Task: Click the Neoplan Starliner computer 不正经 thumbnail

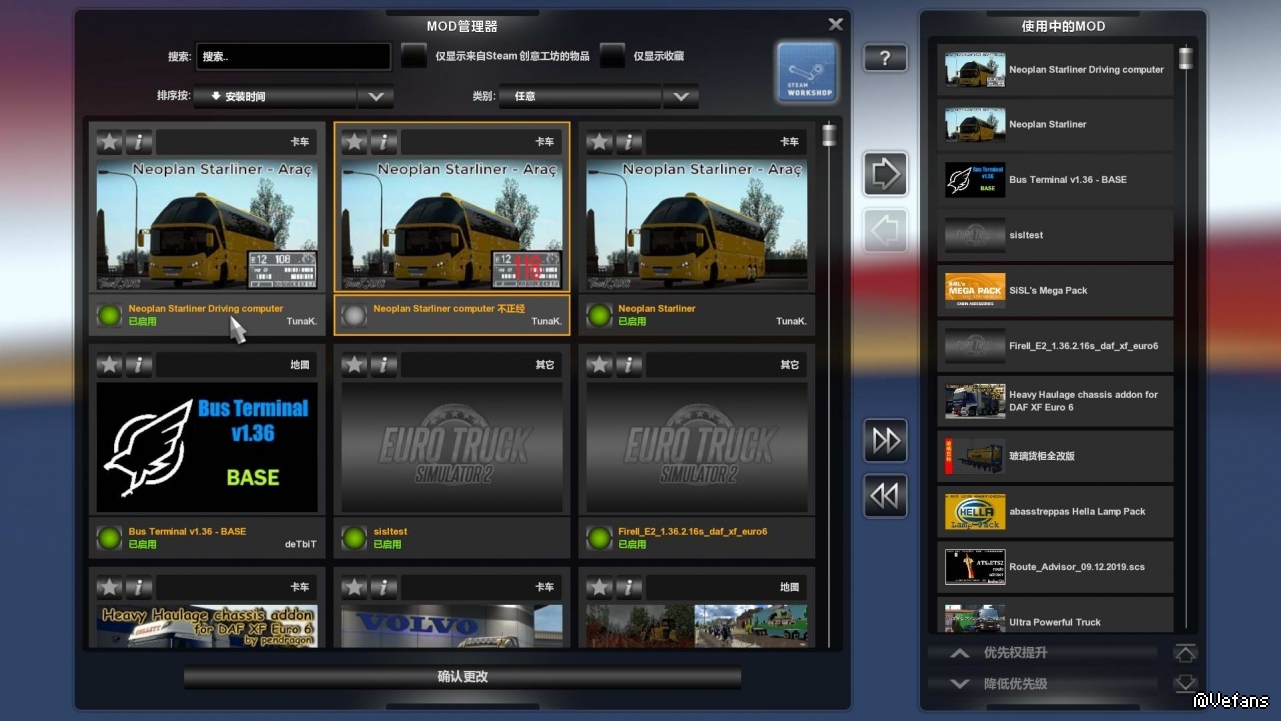Action: click(x=452, y=225)
